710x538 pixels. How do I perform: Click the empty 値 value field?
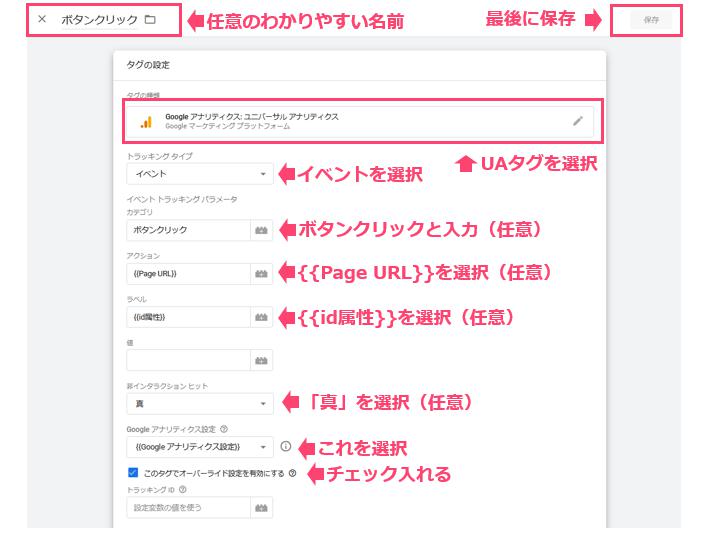[x=188, y=360]
